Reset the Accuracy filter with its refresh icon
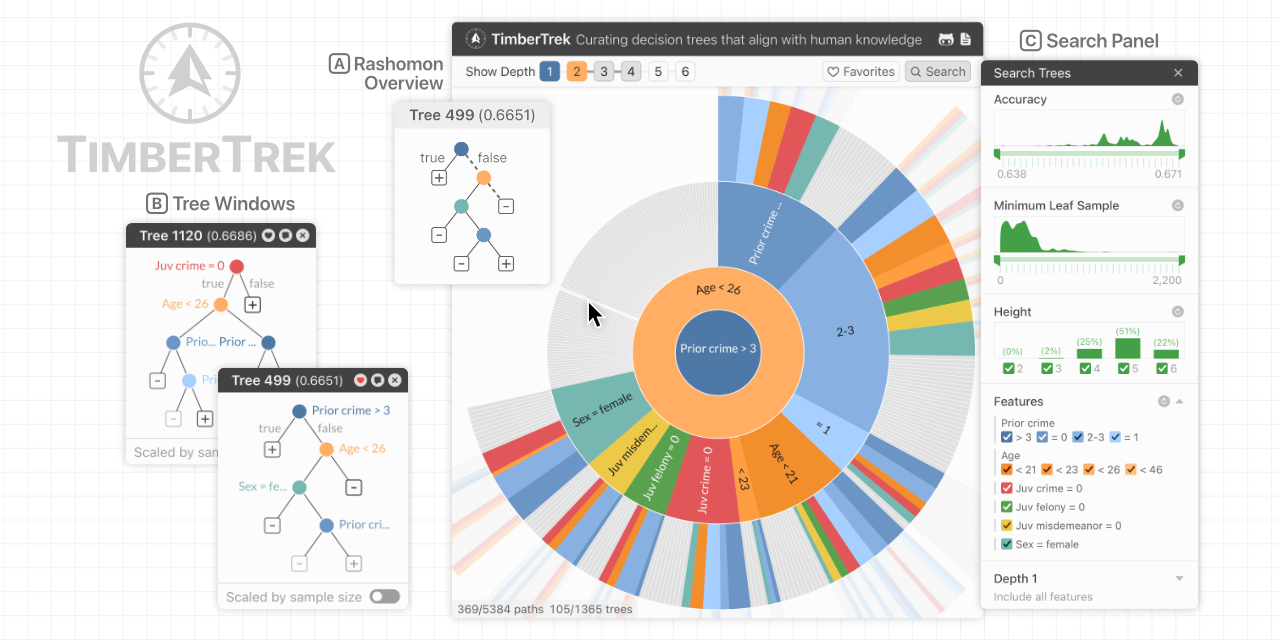Viewport: 1280px width, 640px height. pyautogui.click(x=1177, y=99)
